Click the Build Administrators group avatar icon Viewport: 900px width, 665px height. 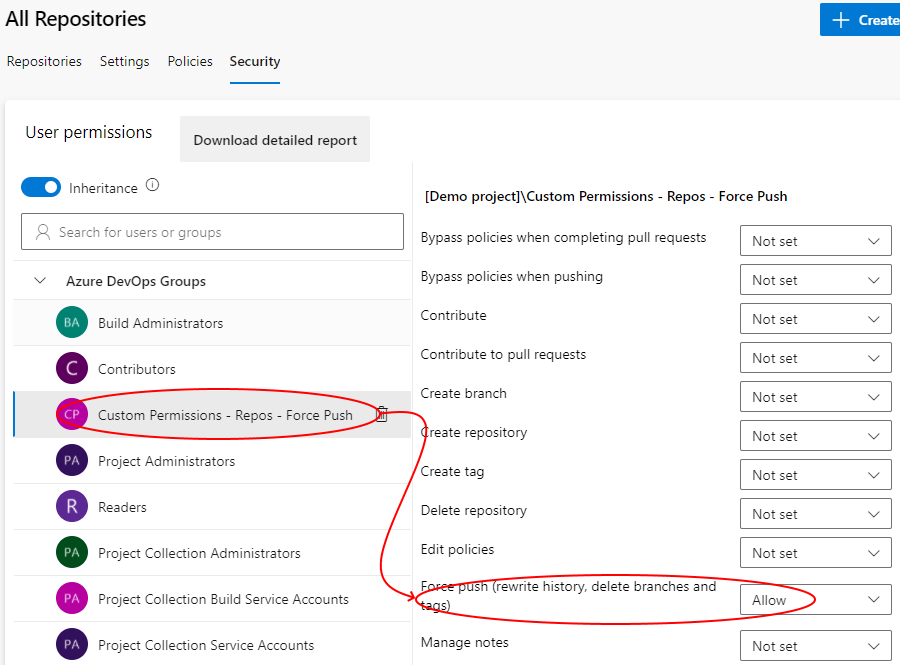pos(71,322)
